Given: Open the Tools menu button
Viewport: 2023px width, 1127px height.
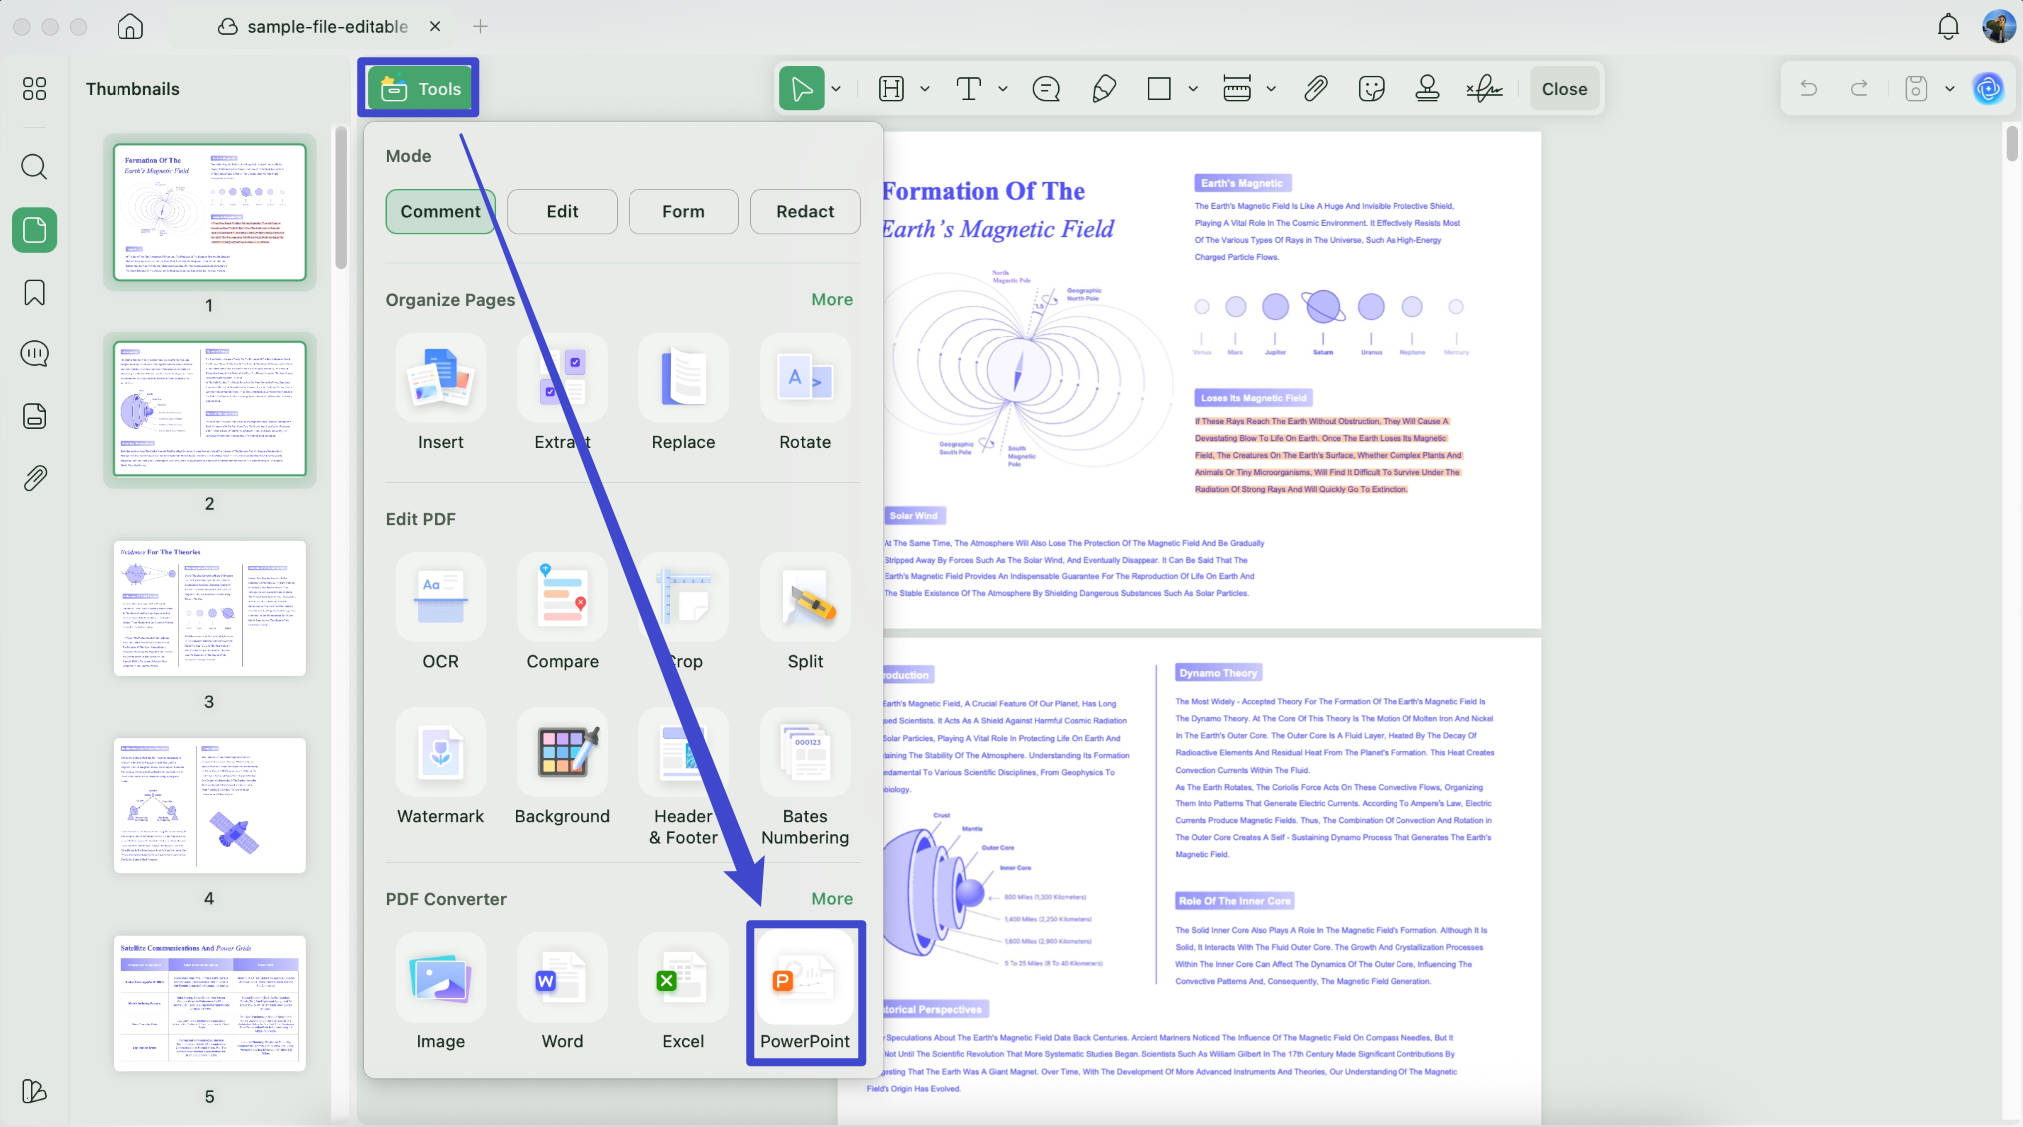Looking at the screenshot, I should pos(418,88).
